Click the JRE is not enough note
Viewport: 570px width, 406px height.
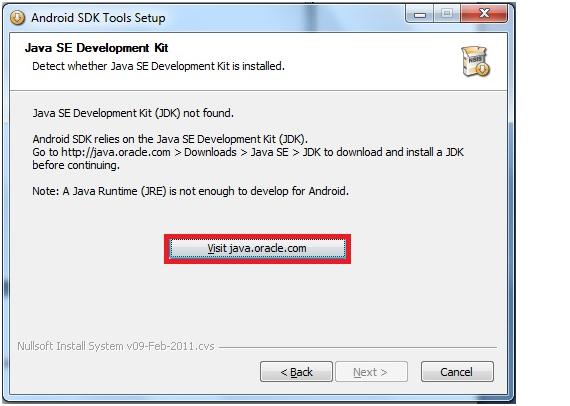click(x=190, y=191)
